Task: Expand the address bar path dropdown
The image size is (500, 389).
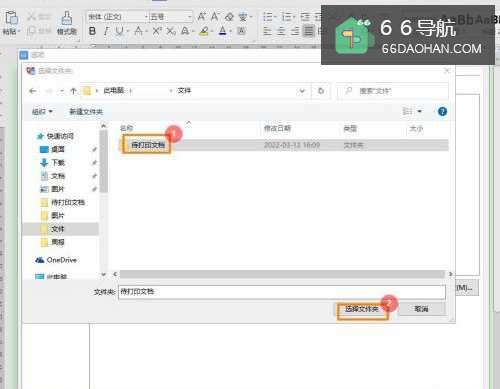Action: pos(302,91)
